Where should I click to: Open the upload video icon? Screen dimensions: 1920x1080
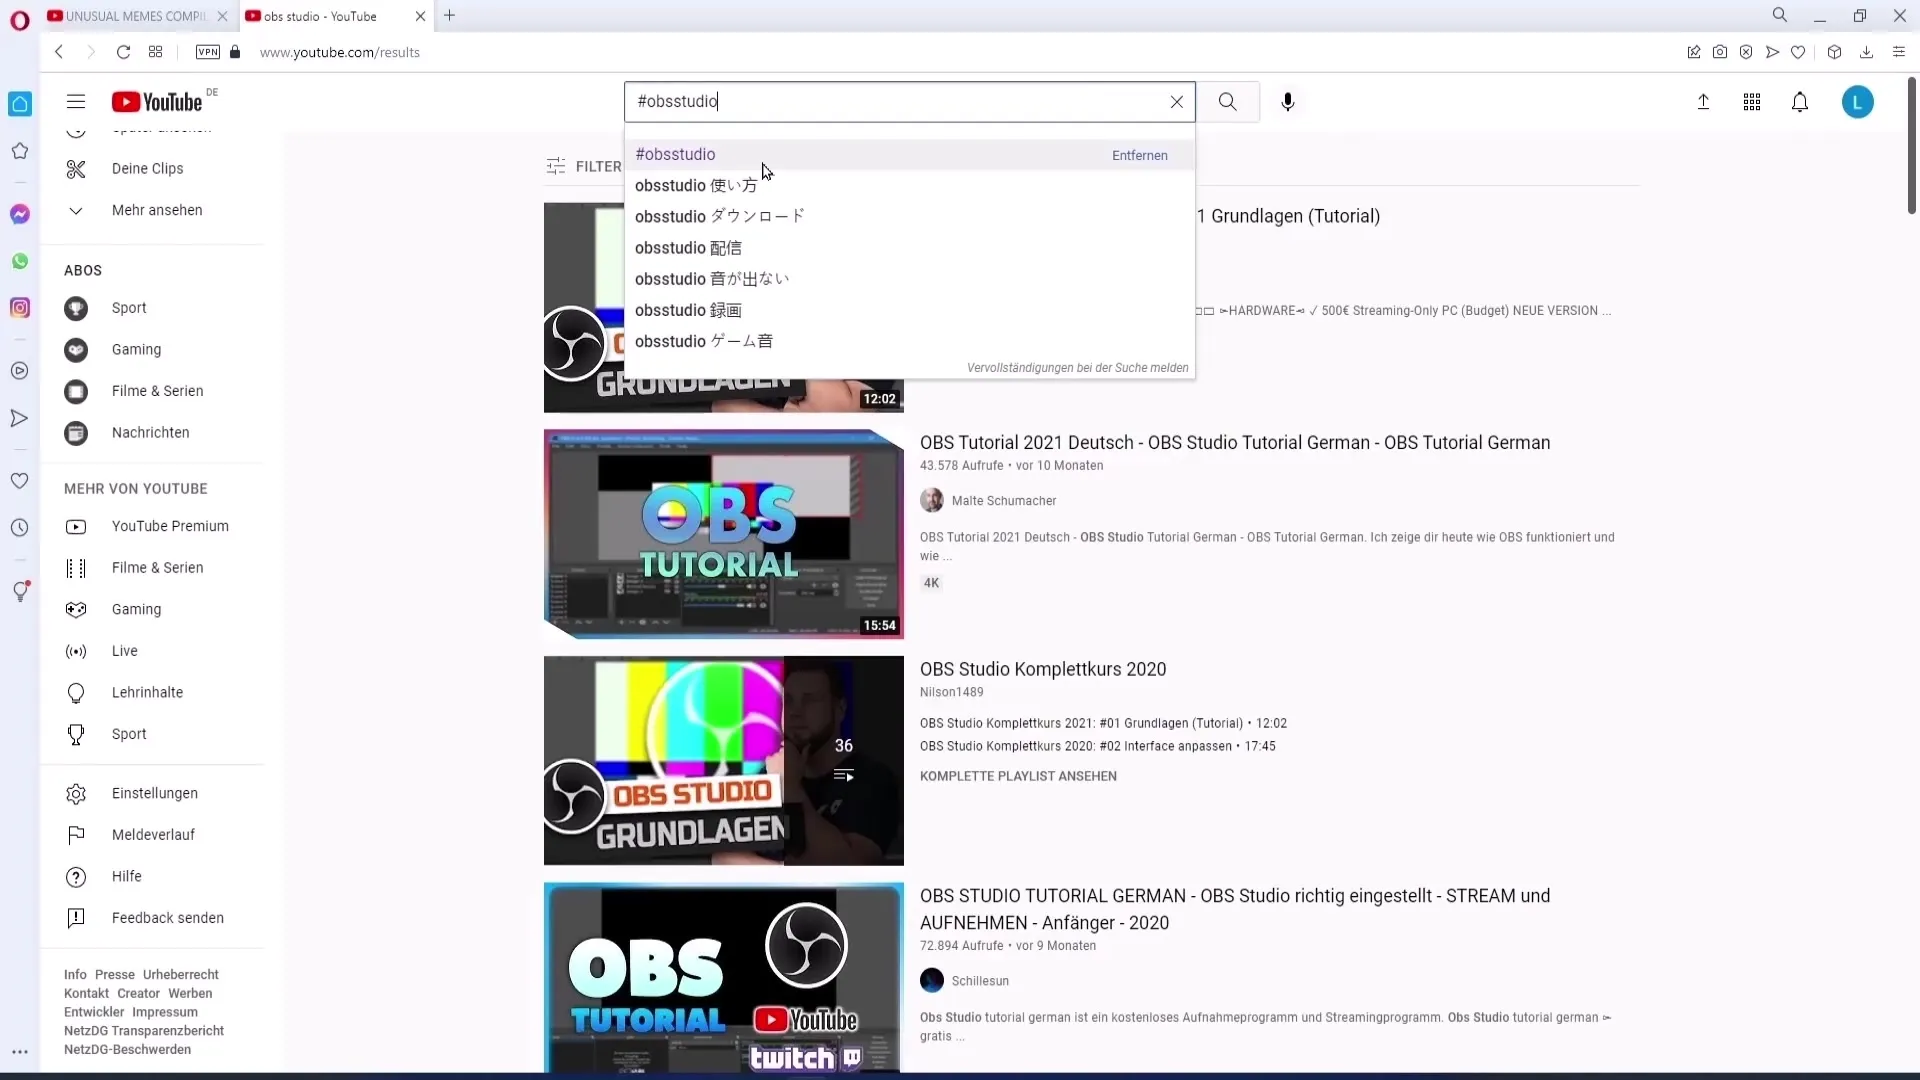[x=1703, y=102]
